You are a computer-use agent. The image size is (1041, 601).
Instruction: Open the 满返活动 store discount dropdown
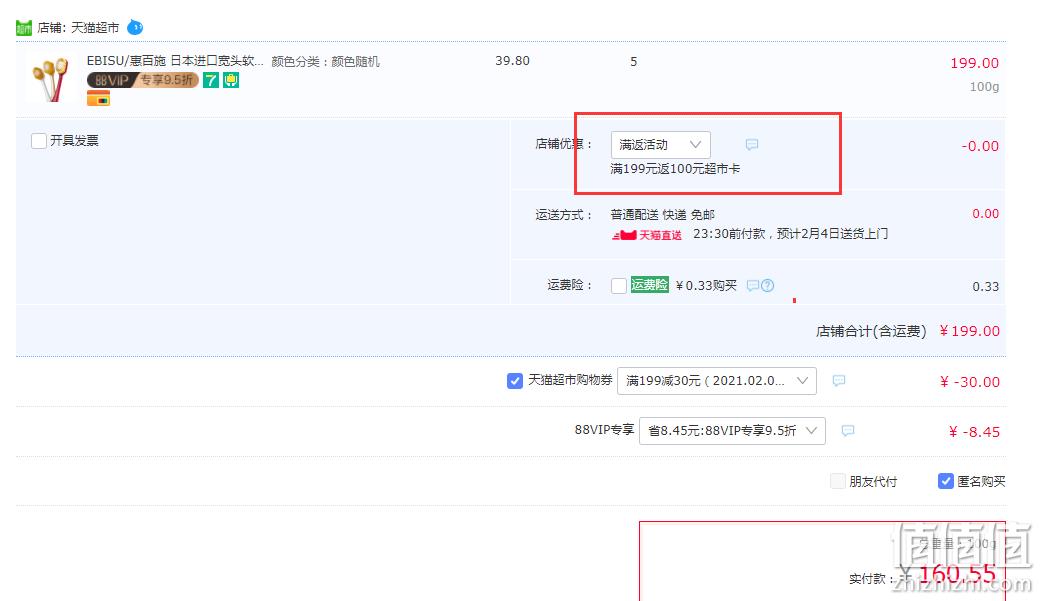661,145
